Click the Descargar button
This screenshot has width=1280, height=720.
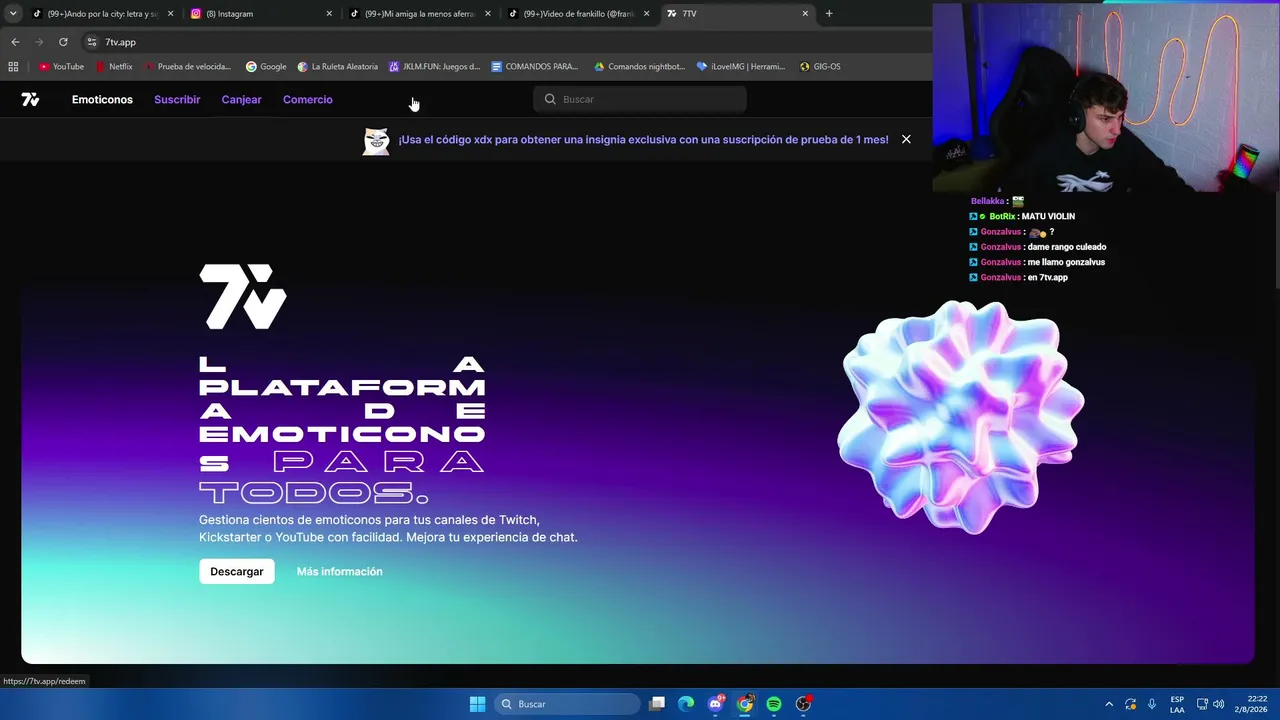click(237, 571)
